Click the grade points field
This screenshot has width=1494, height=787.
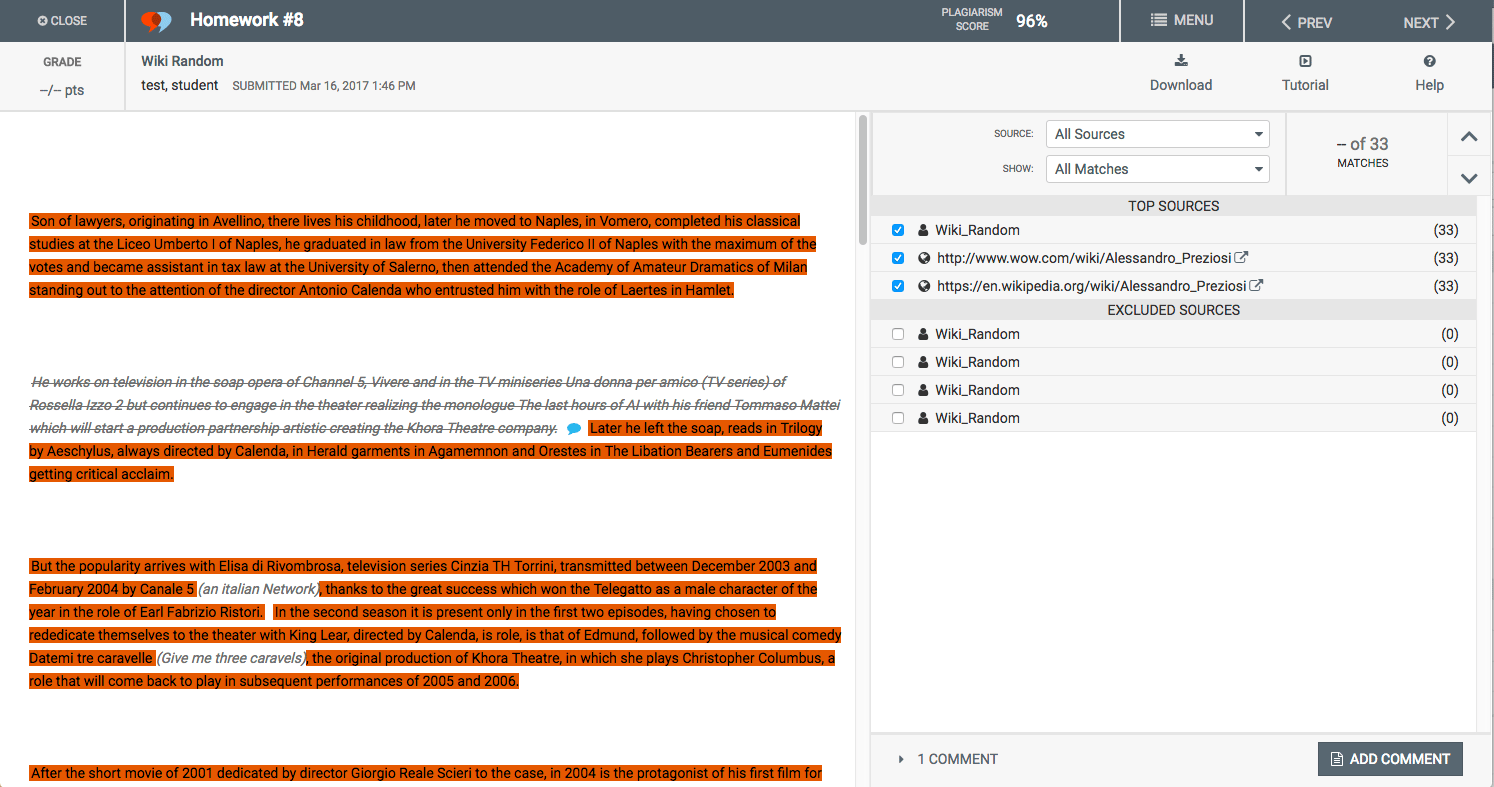pyautogui.click(x=62, y=90)
